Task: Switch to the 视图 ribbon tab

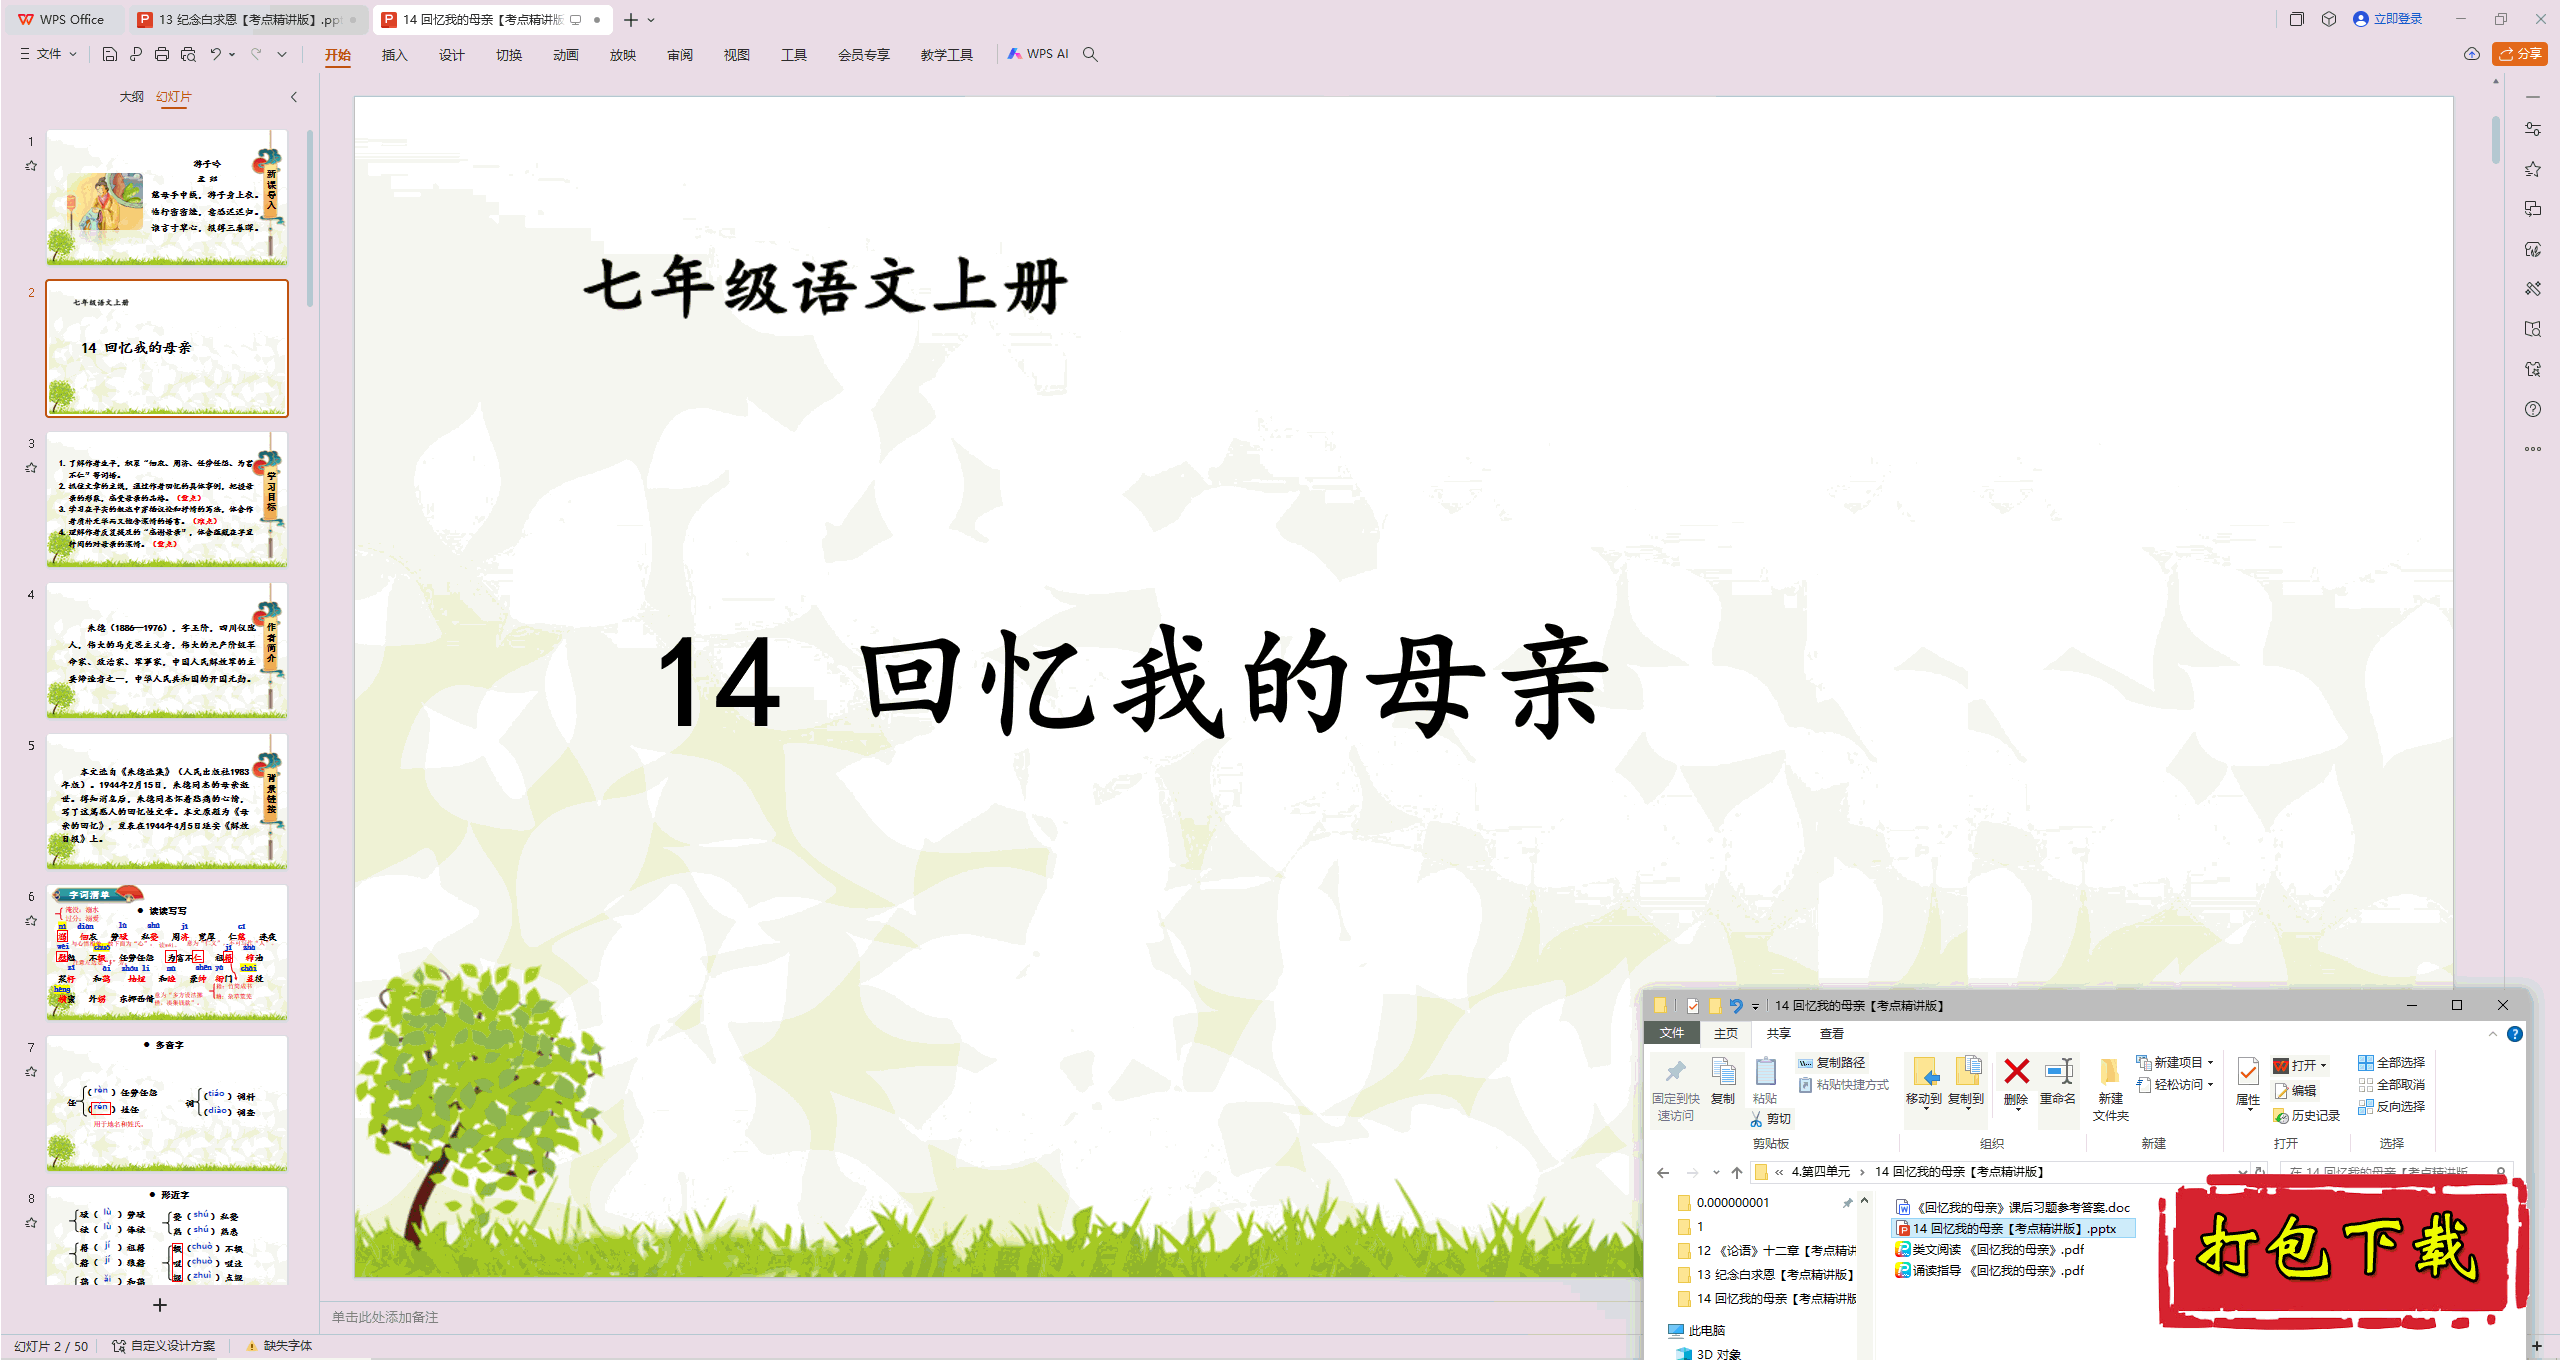Action: (737, 55)
